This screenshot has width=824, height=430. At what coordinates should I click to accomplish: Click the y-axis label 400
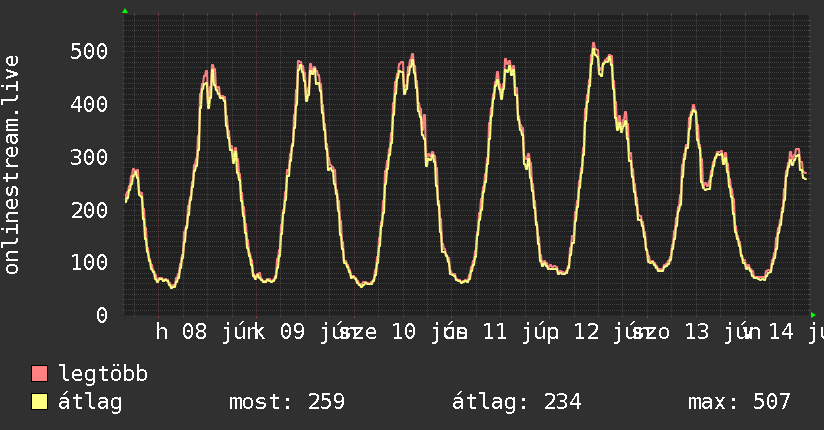(89, 104)
